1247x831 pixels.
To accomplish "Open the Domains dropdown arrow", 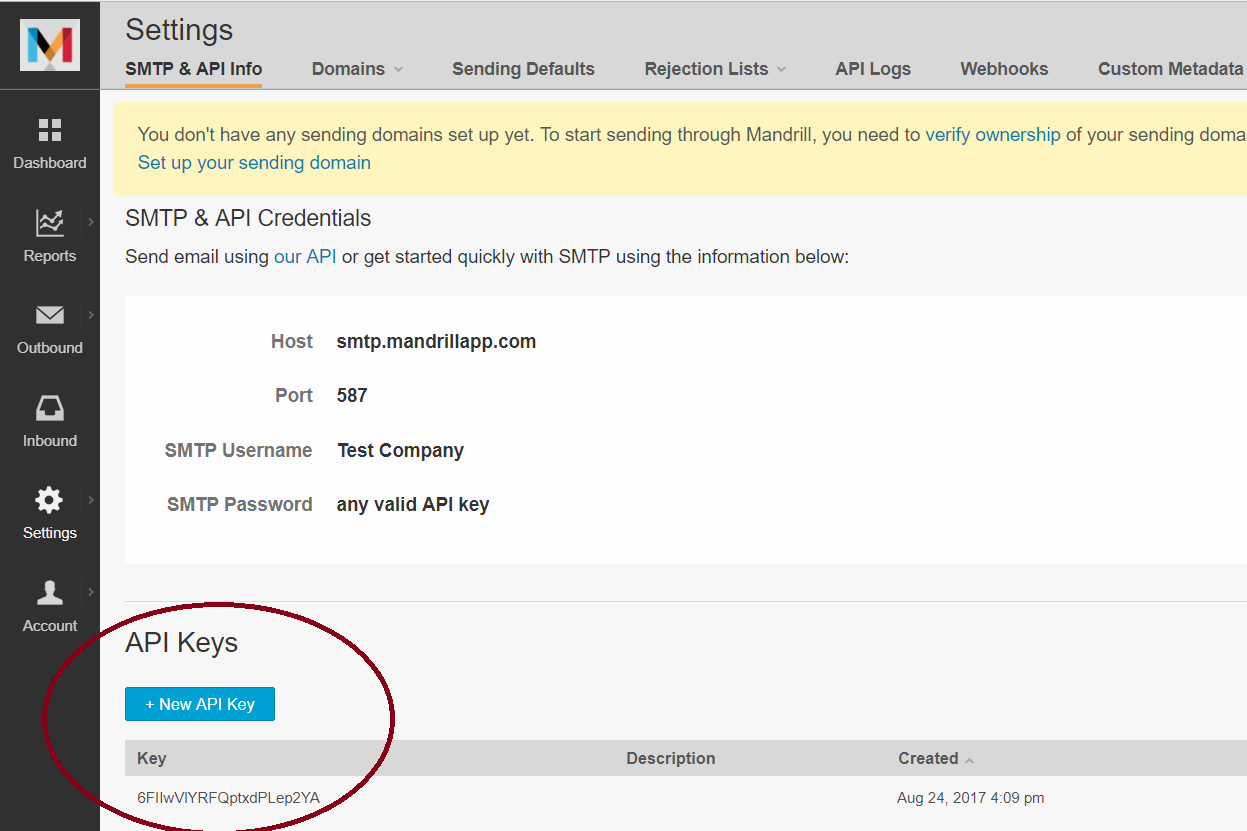I will [x=398, y=70].
